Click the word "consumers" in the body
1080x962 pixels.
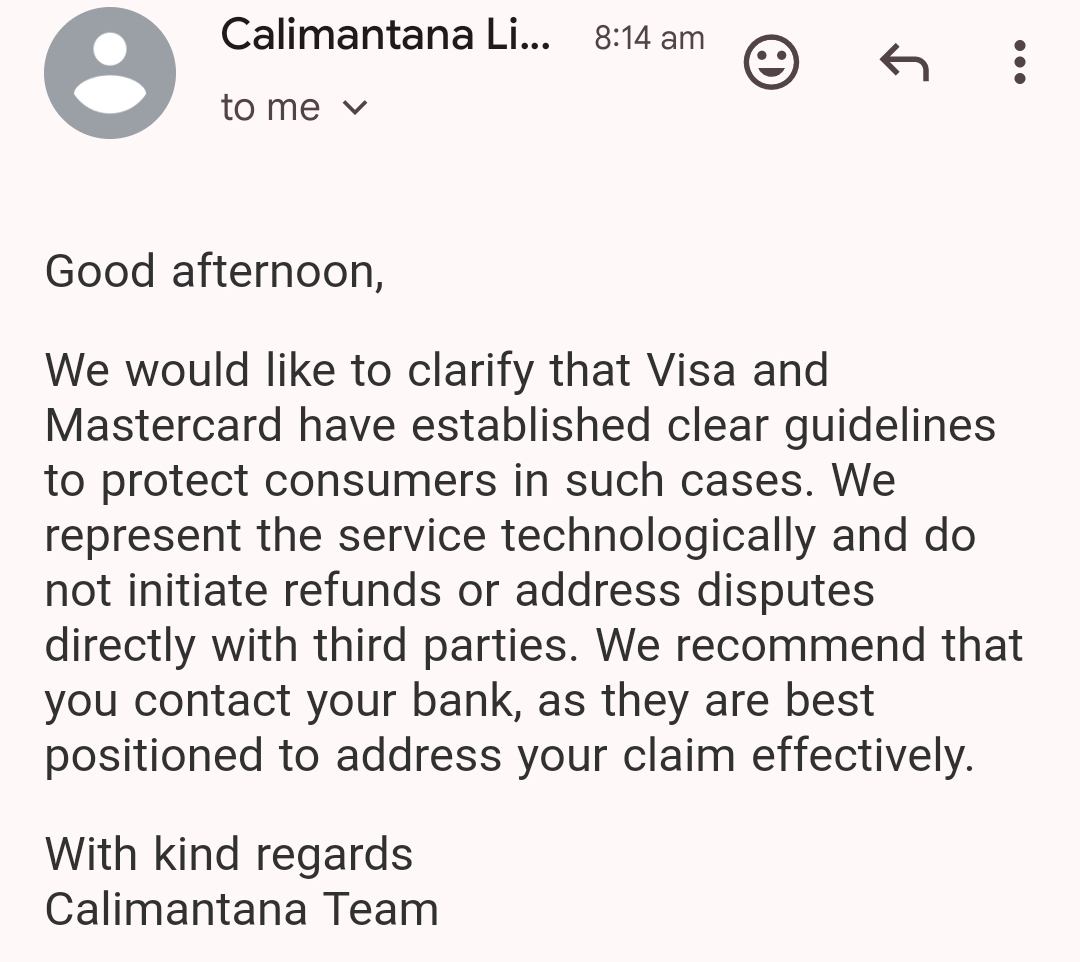tap(380, 481)
